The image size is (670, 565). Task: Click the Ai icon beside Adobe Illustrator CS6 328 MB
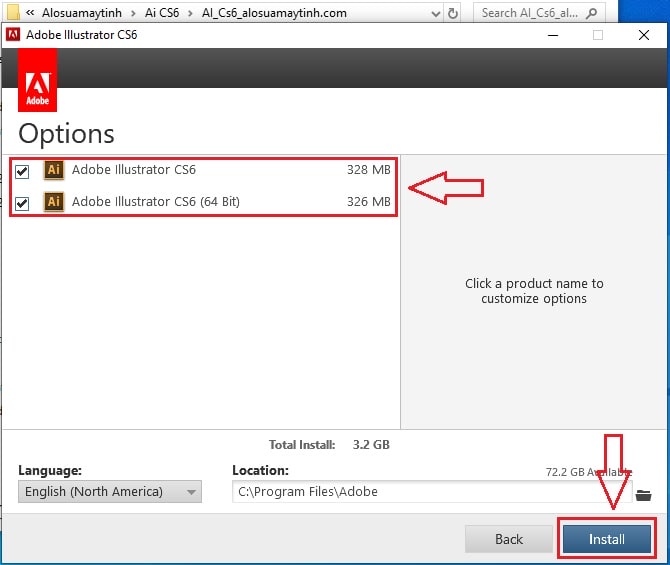[54, 170]
